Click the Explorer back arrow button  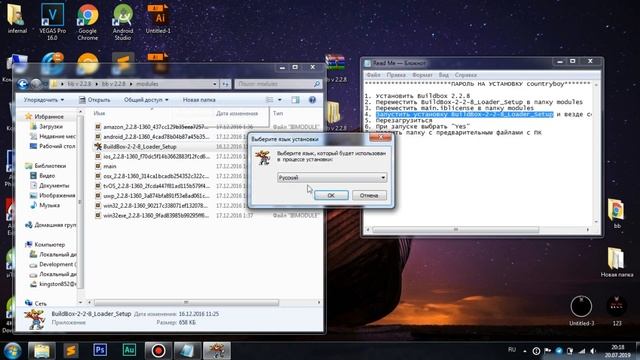click(x=23, y=84)
